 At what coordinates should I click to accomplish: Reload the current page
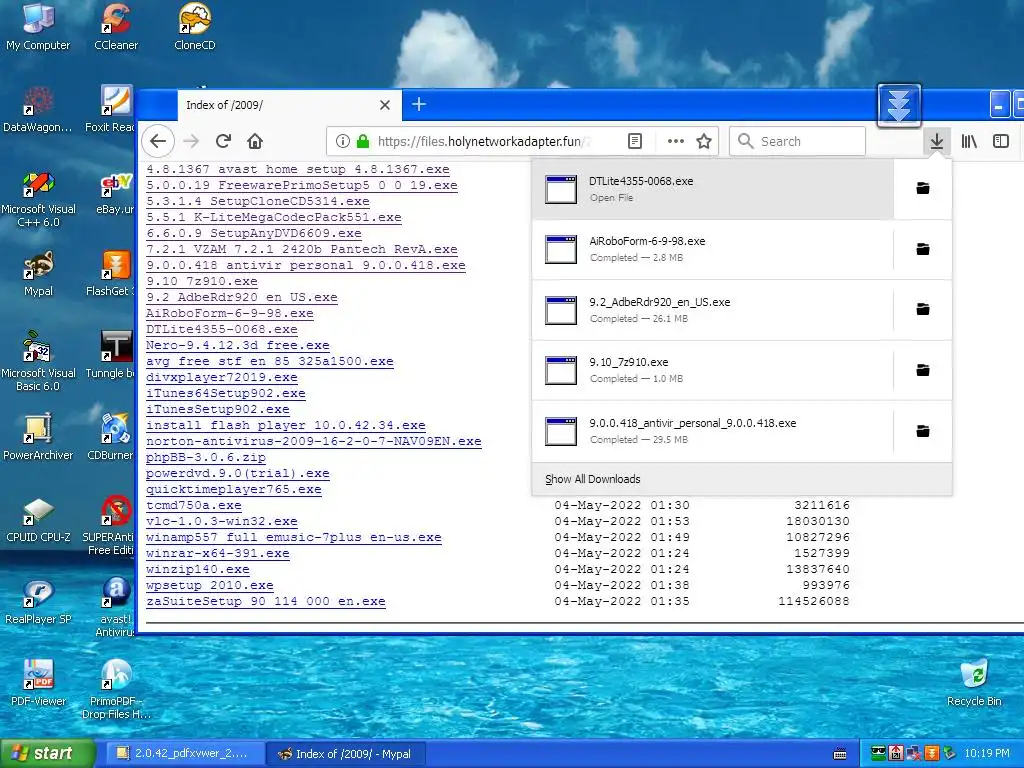coord(223,141)
